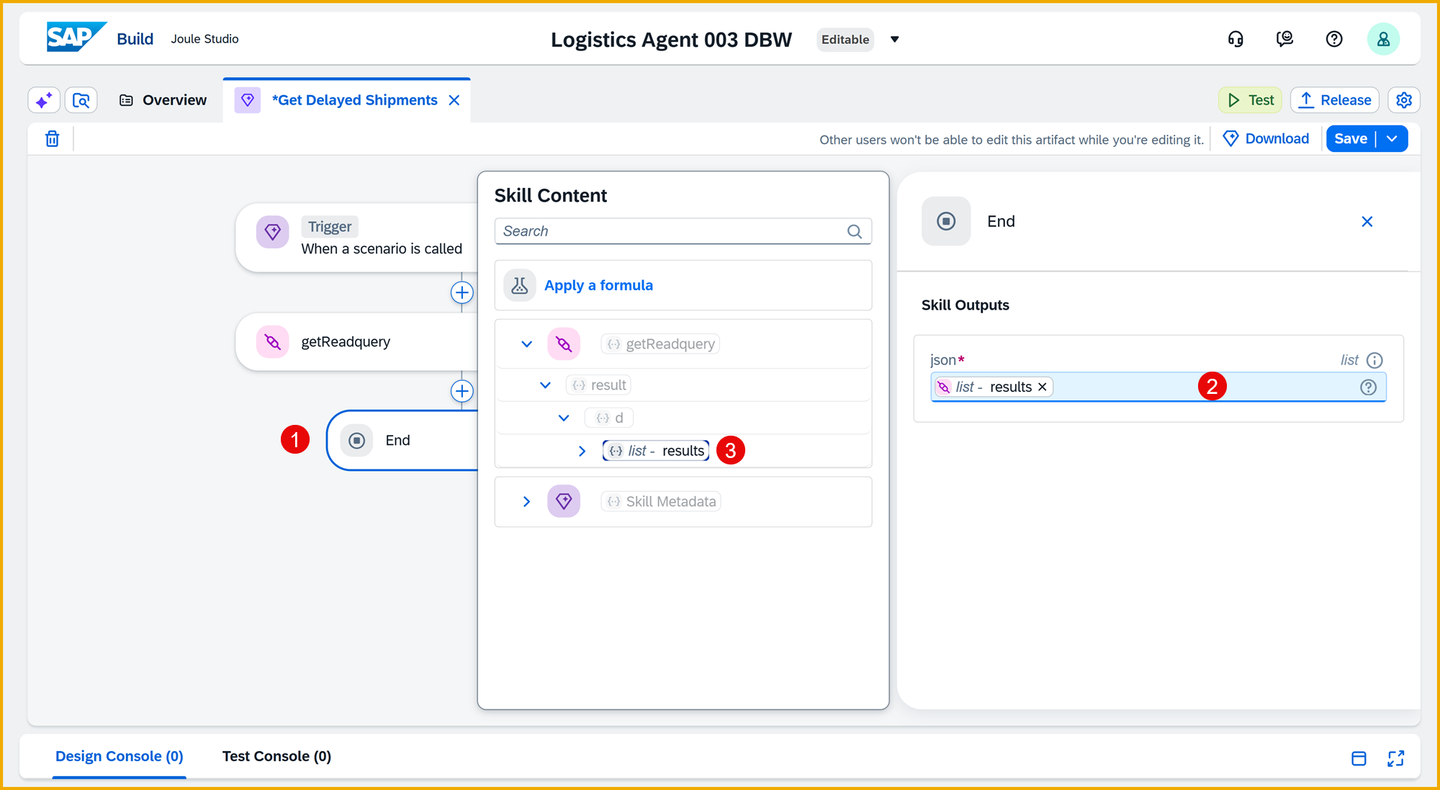Click the pink getReadquery icon in Skill Content
1440x790 pixels.
pyautogui.click(x=564, y=344)
